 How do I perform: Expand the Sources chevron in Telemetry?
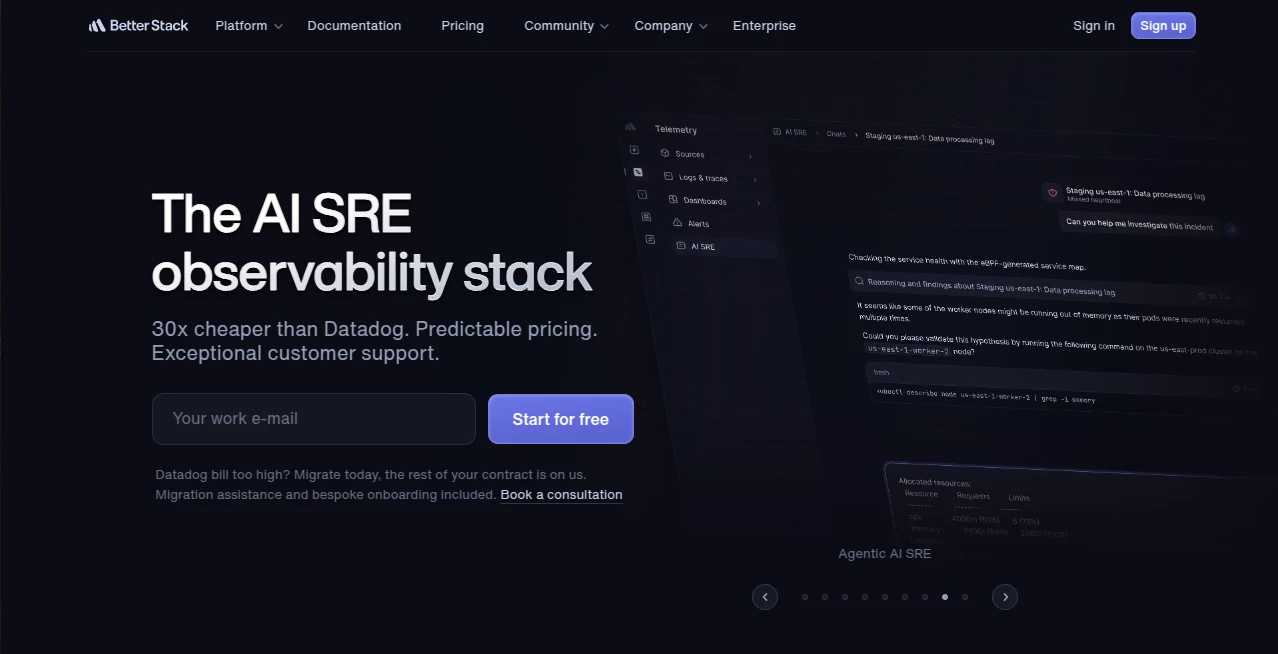point(750,157)
